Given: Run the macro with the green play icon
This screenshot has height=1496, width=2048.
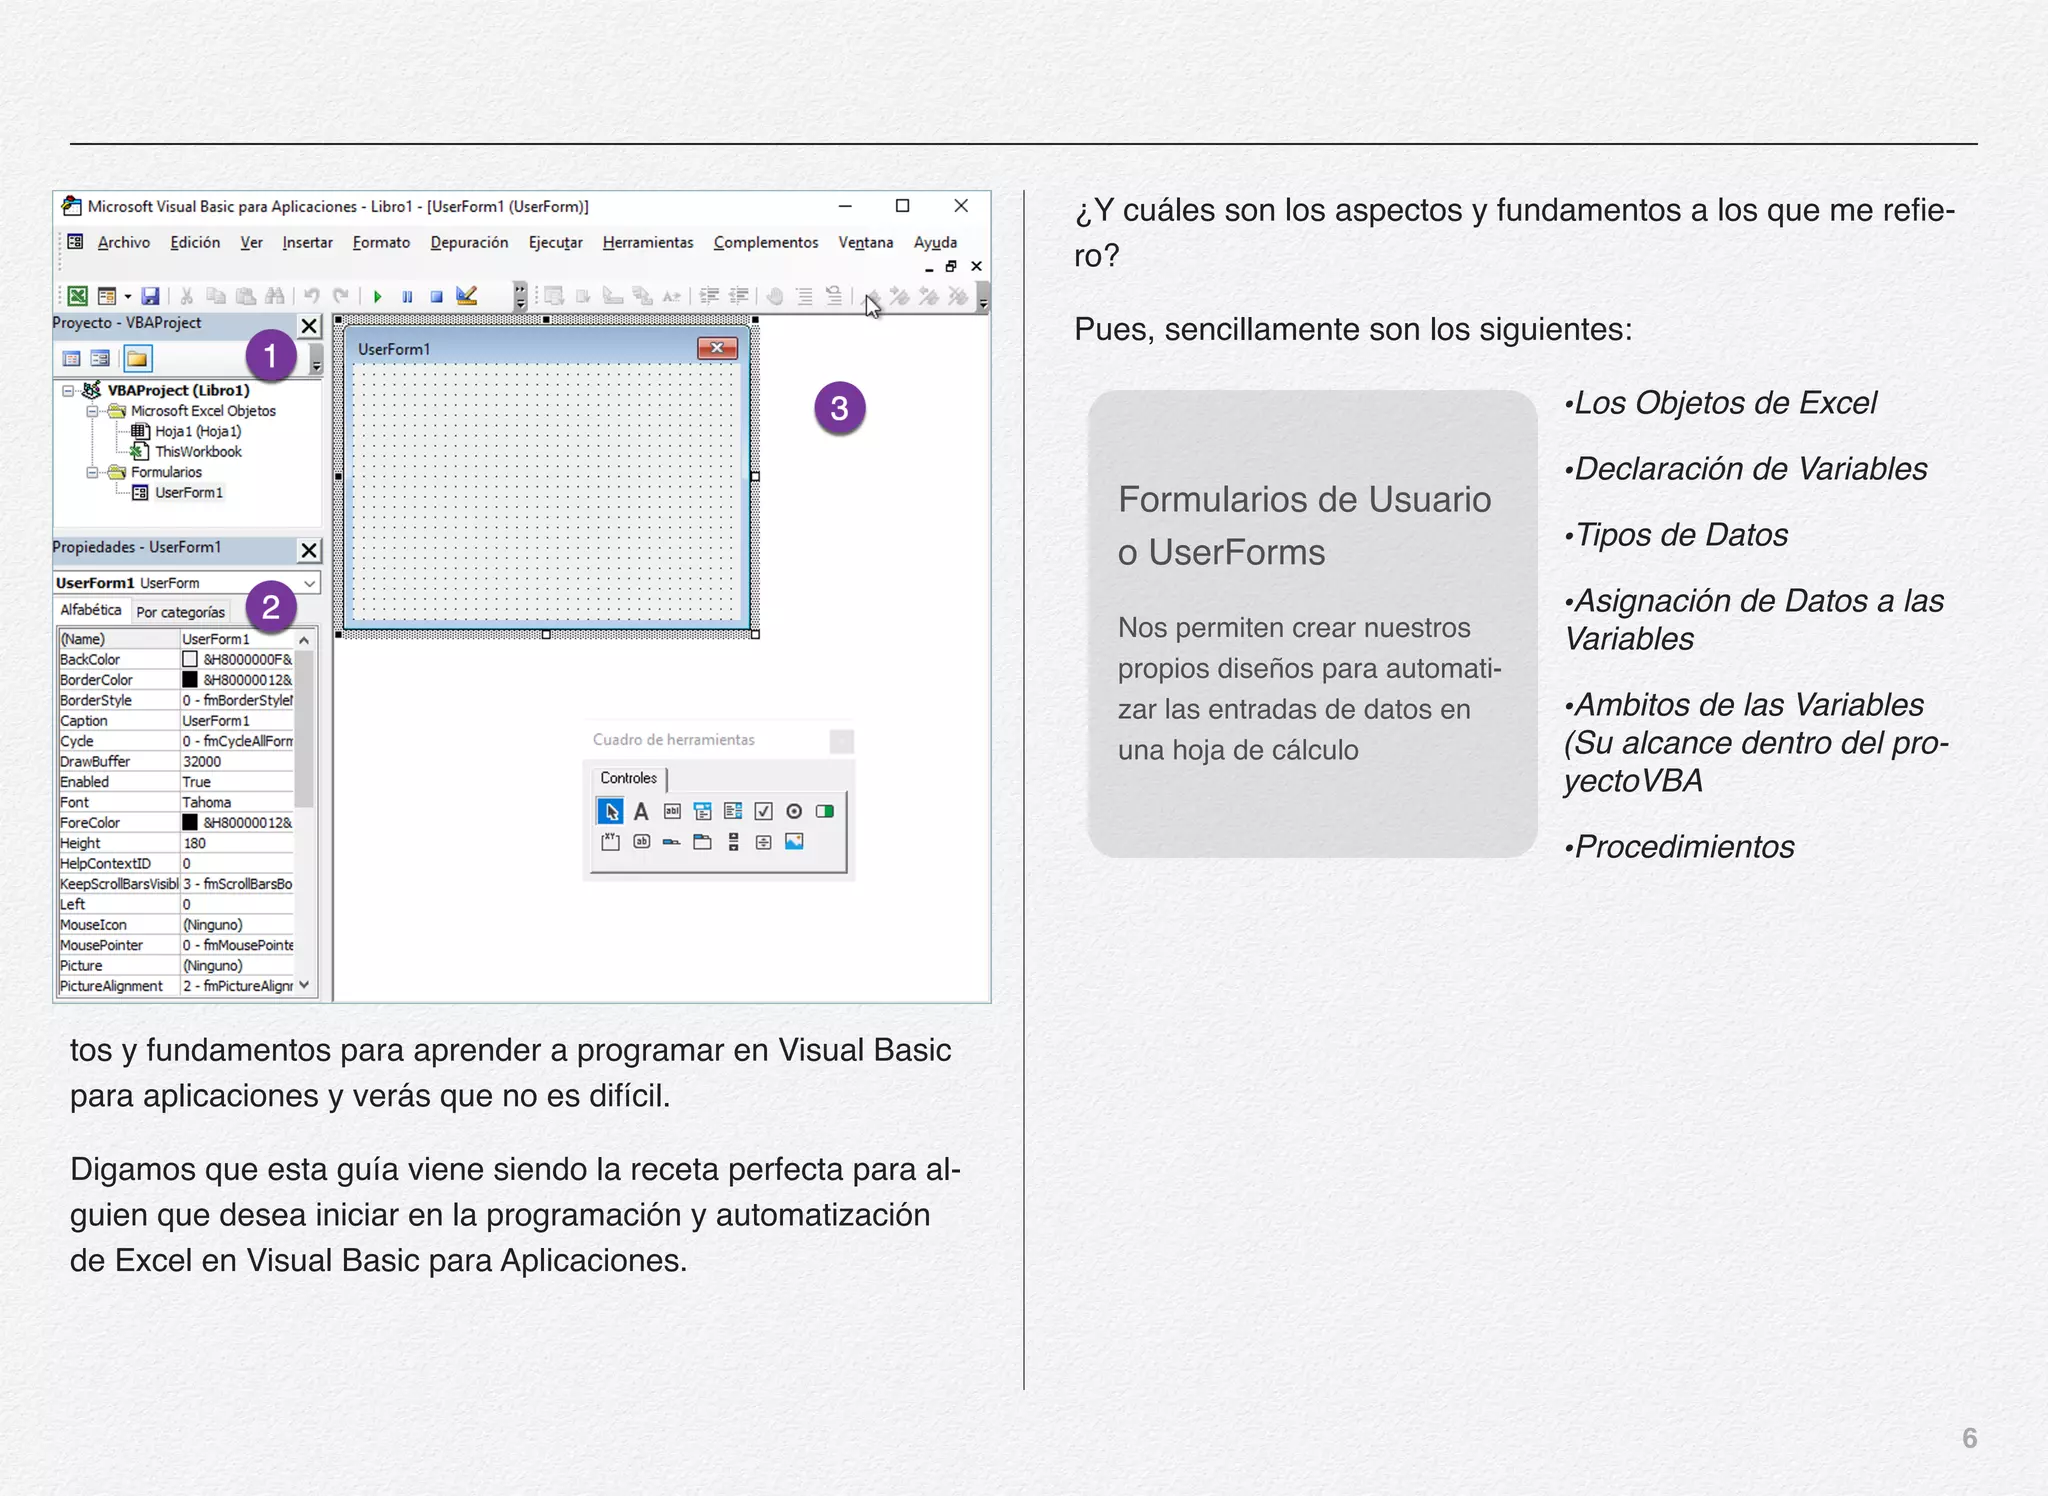Looking at the screenshot, I should 377,296.
